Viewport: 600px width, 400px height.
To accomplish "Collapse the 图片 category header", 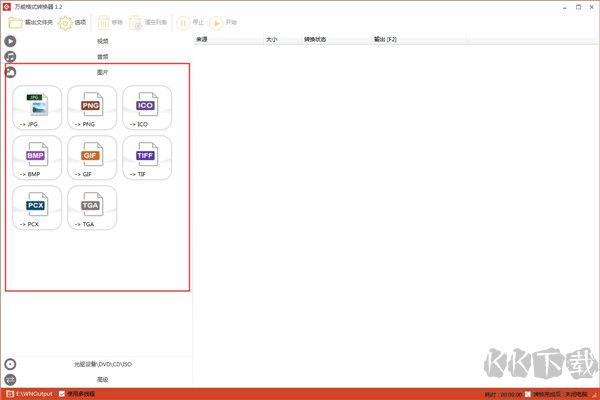I will point(102,73).
